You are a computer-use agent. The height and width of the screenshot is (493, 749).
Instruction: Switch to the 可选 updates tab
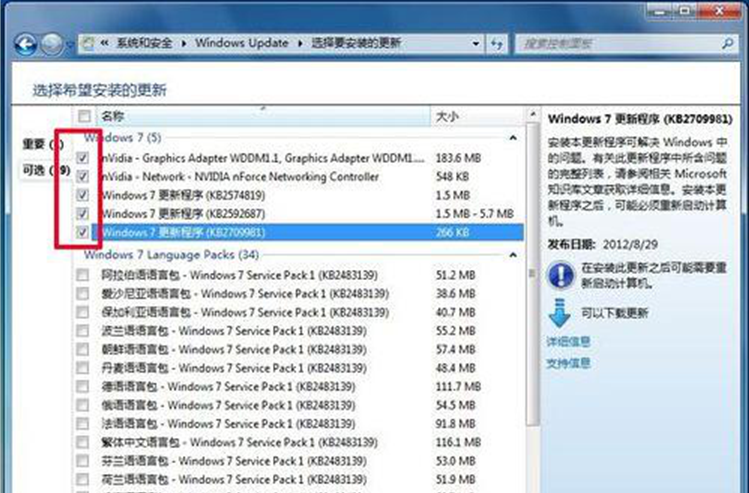point(42,171)
